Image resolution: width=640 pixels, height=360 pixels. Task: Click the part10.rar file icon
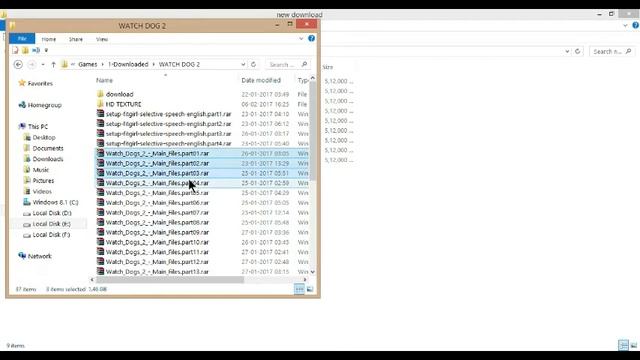click(100, 242)
